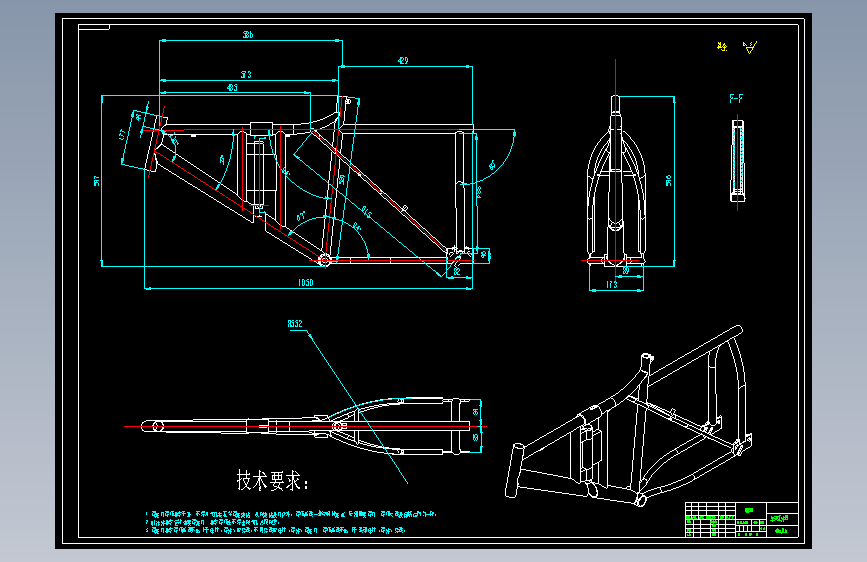867x562 pixels.
Task: Select the R552 radius label
Action: (295, 324)
